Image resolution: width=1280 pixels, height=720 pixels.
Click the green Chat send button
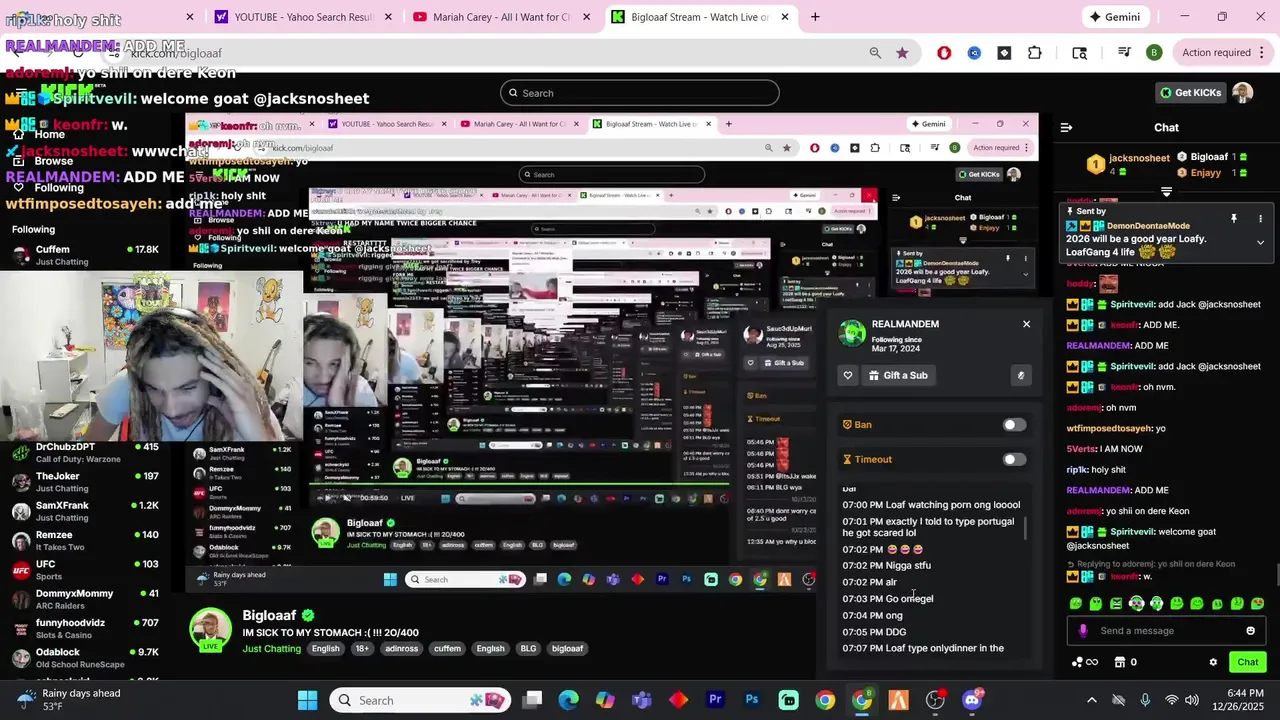pyautogui.click(x=1248, y=662)
